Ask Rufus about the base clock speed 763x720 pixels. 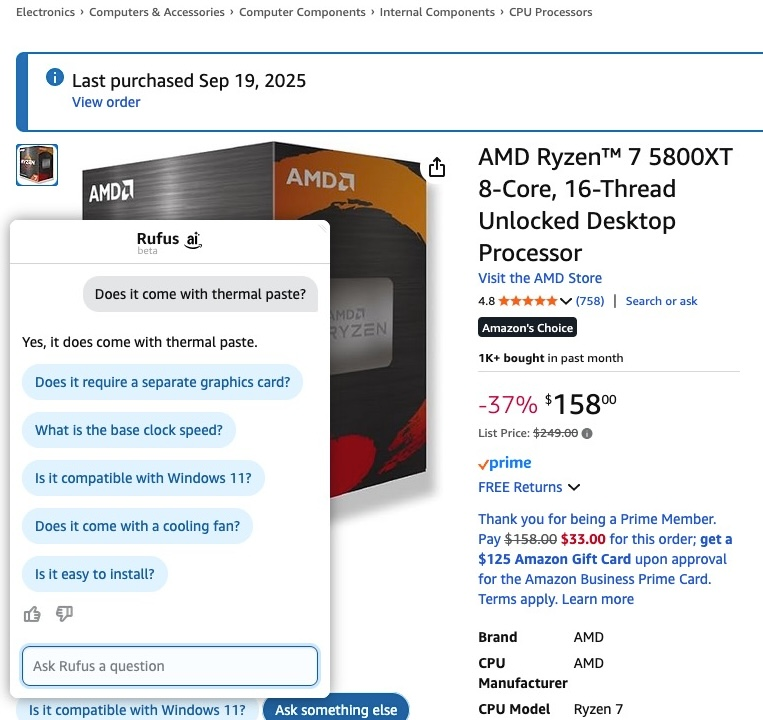129,430
